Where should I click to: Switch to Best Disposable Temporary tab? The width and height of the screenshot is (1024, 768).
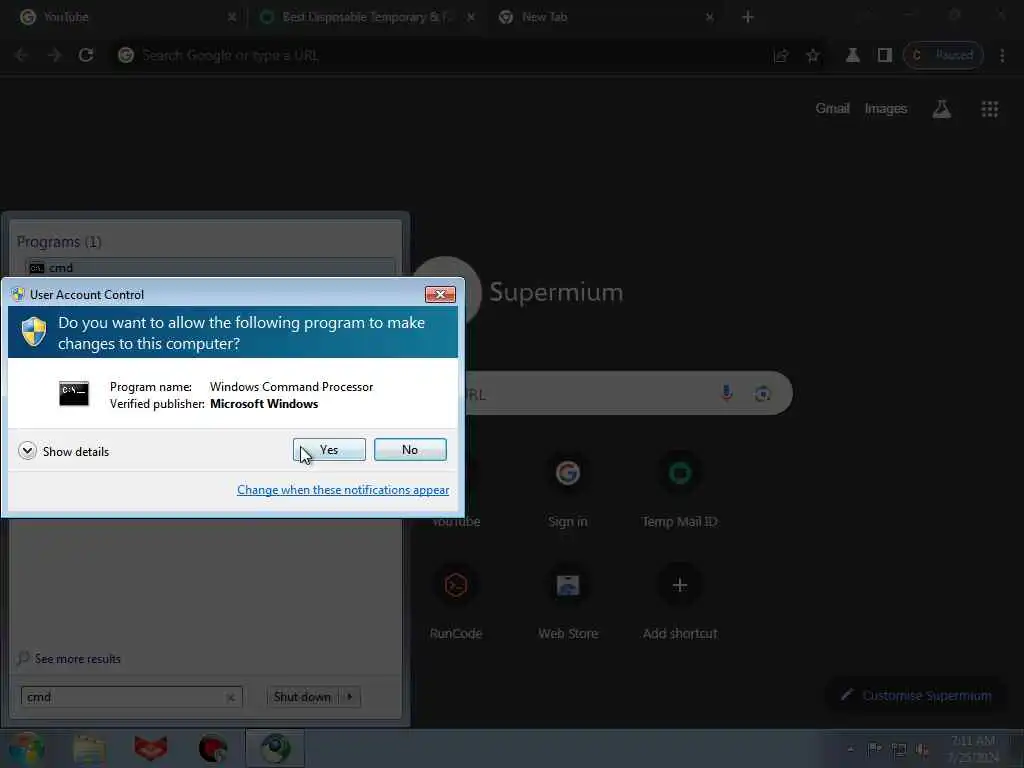(x=366, y=17)
